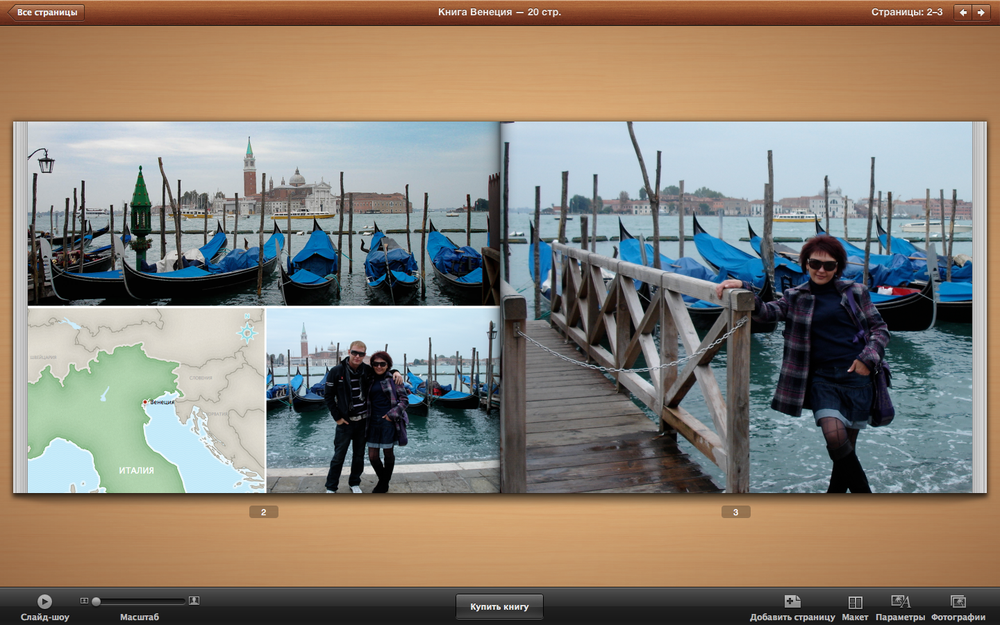Click the small zoom-out icon beside the slider
Image resolution: width=1000 pixels, height=625 pixels.
tap(84, 601)
